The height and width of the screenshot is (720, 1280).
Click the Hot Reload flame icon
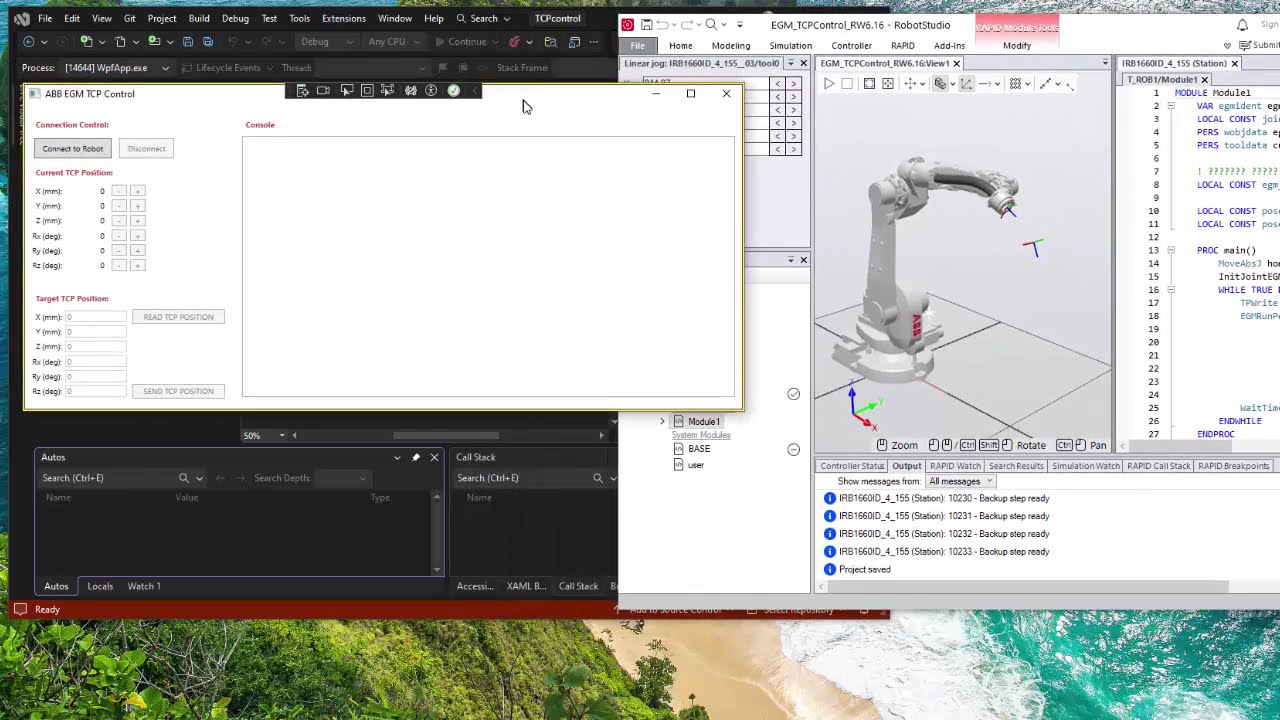tap(514, 42)
